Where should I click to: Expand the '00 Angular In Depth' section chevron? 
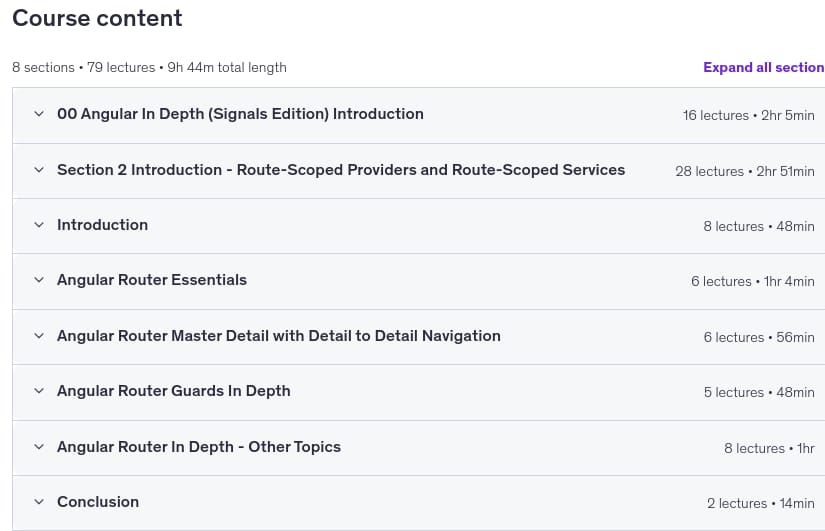39,114
